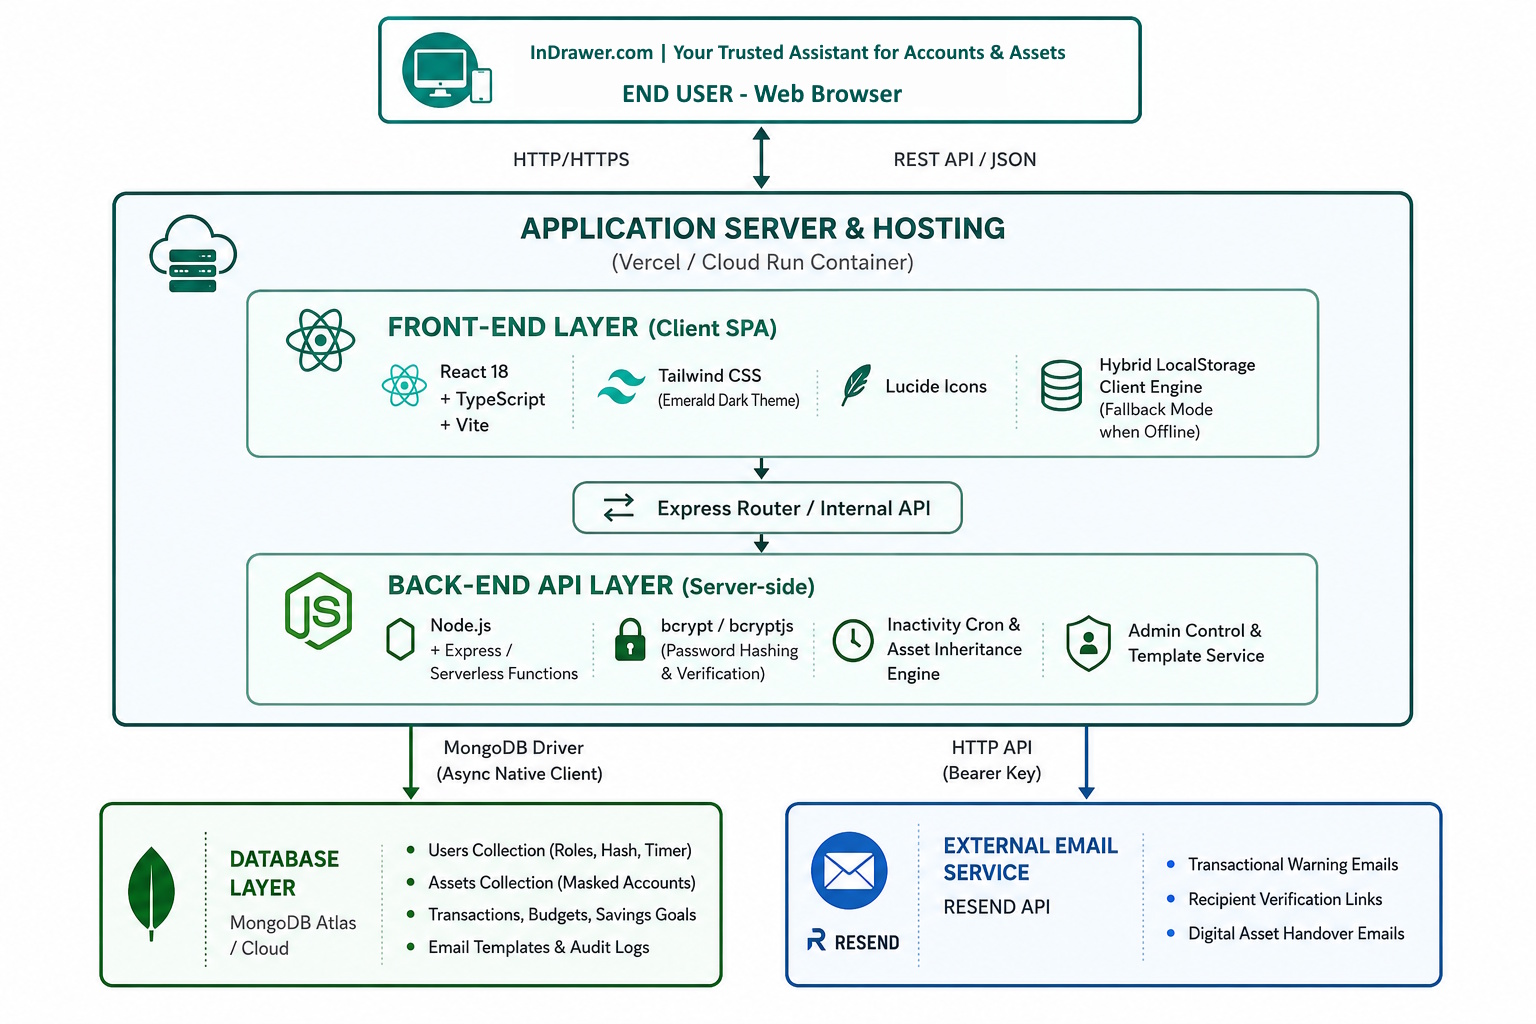The height and width of the screenshot is (1024, 1536).
Task: Click the React 18 + TypeScript text
Action: pos(492,399)
